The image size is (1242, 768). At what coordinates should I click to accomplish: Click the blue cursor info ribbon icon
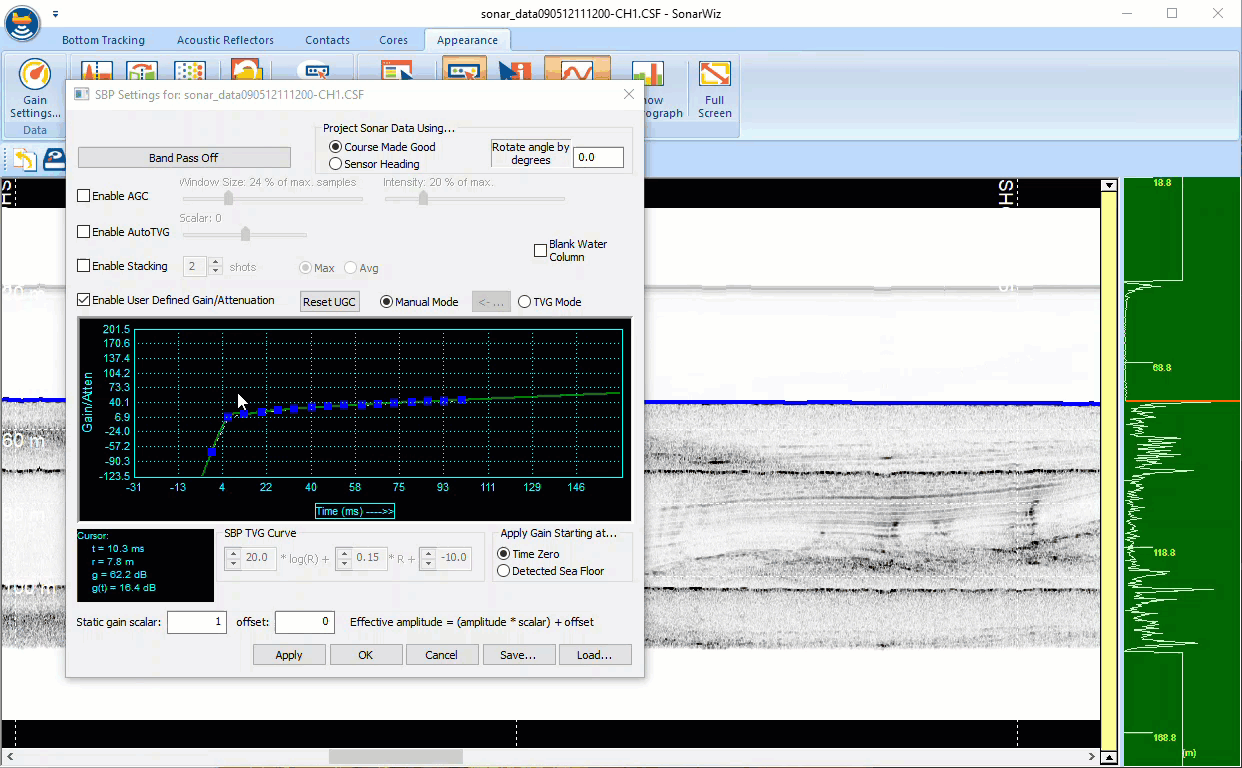[x=516, y=71]
